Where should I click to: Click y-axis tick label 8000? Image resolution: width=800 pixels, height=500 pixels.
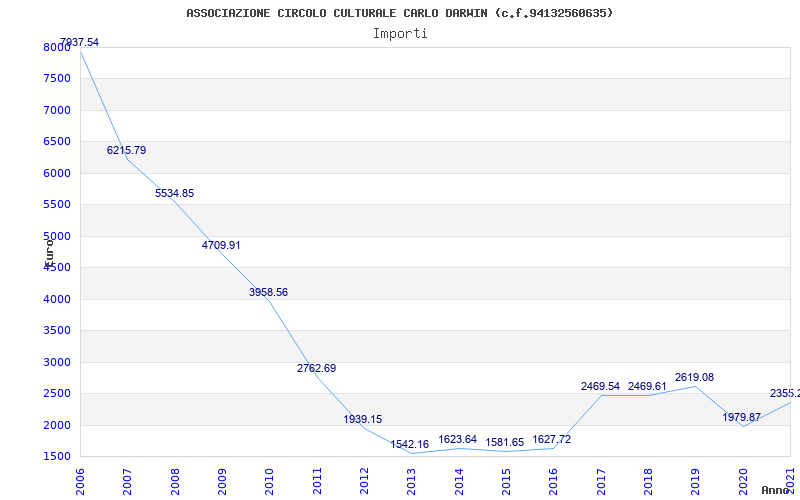tap(57, 47)
